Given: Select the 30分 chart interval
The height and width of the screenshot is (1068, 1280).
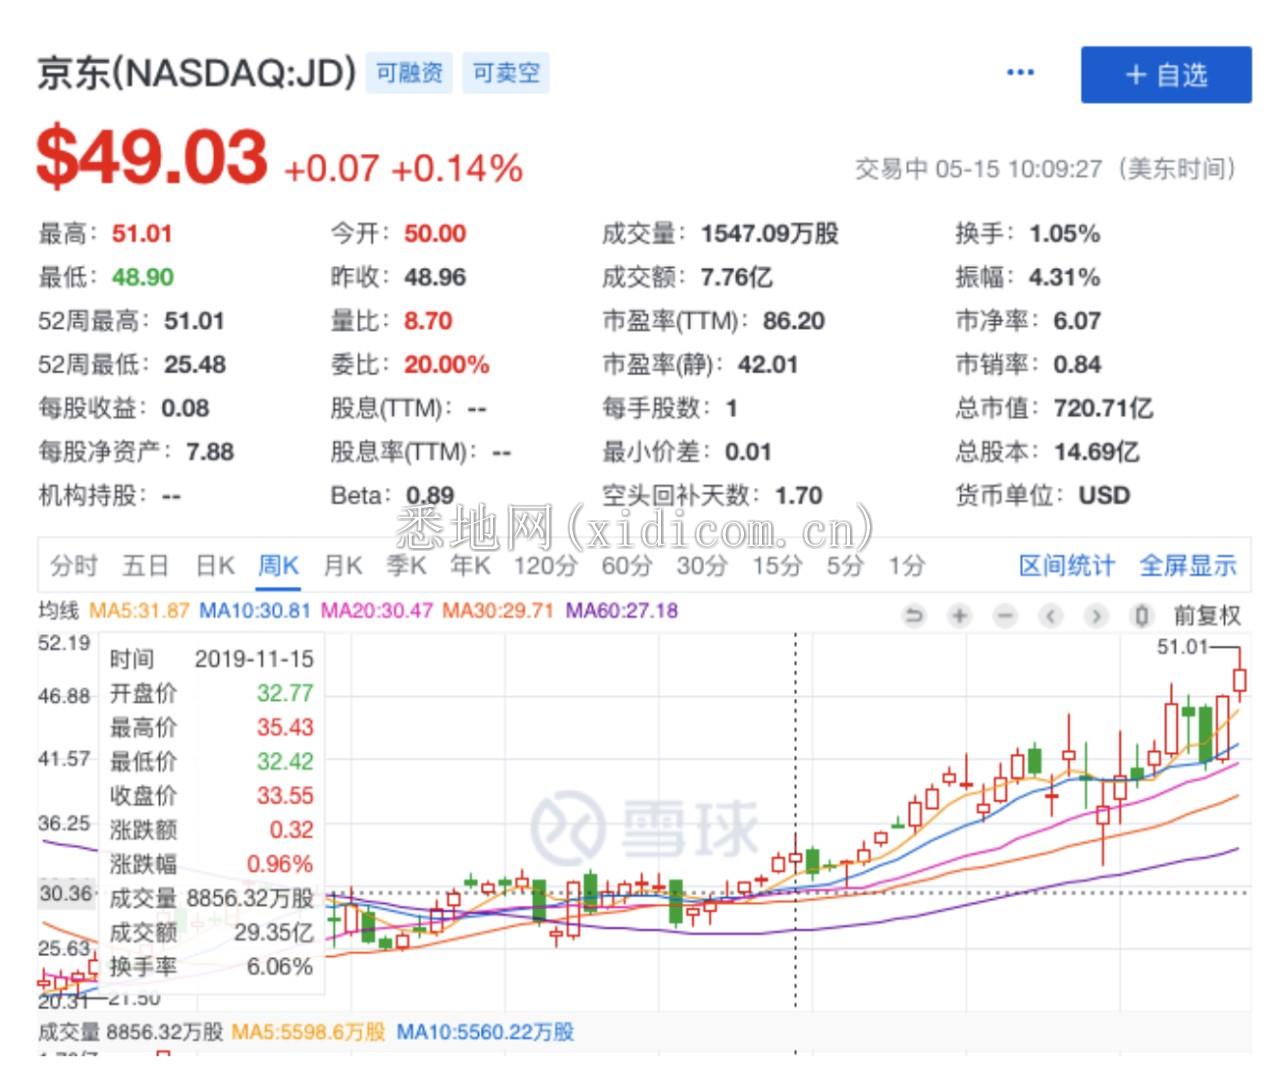Looking at the screenshot, I should (702, 565).
